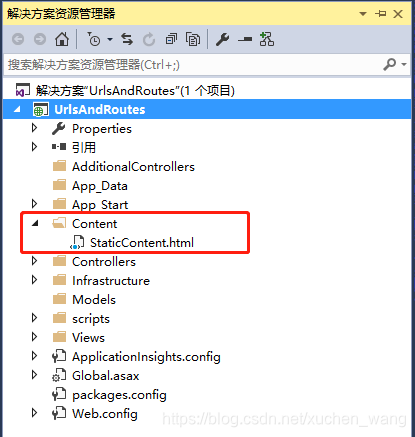Toggle the Show All Files icon
Image resolution: width=415 pixels, height=437 pixels.
click(193, 39)
